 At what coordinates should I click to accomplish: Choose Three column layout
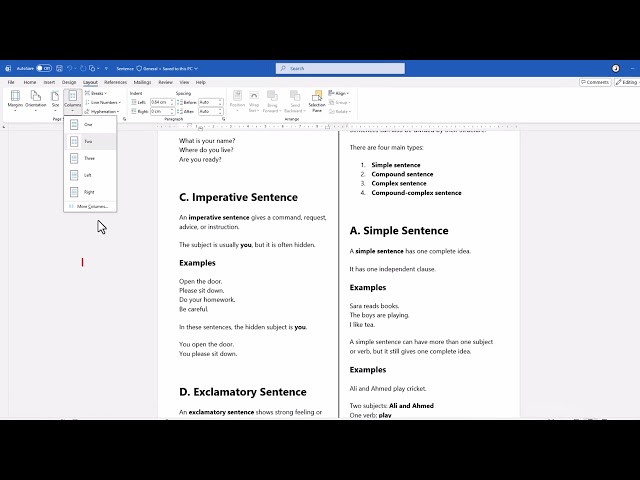(x=90, y=158)
